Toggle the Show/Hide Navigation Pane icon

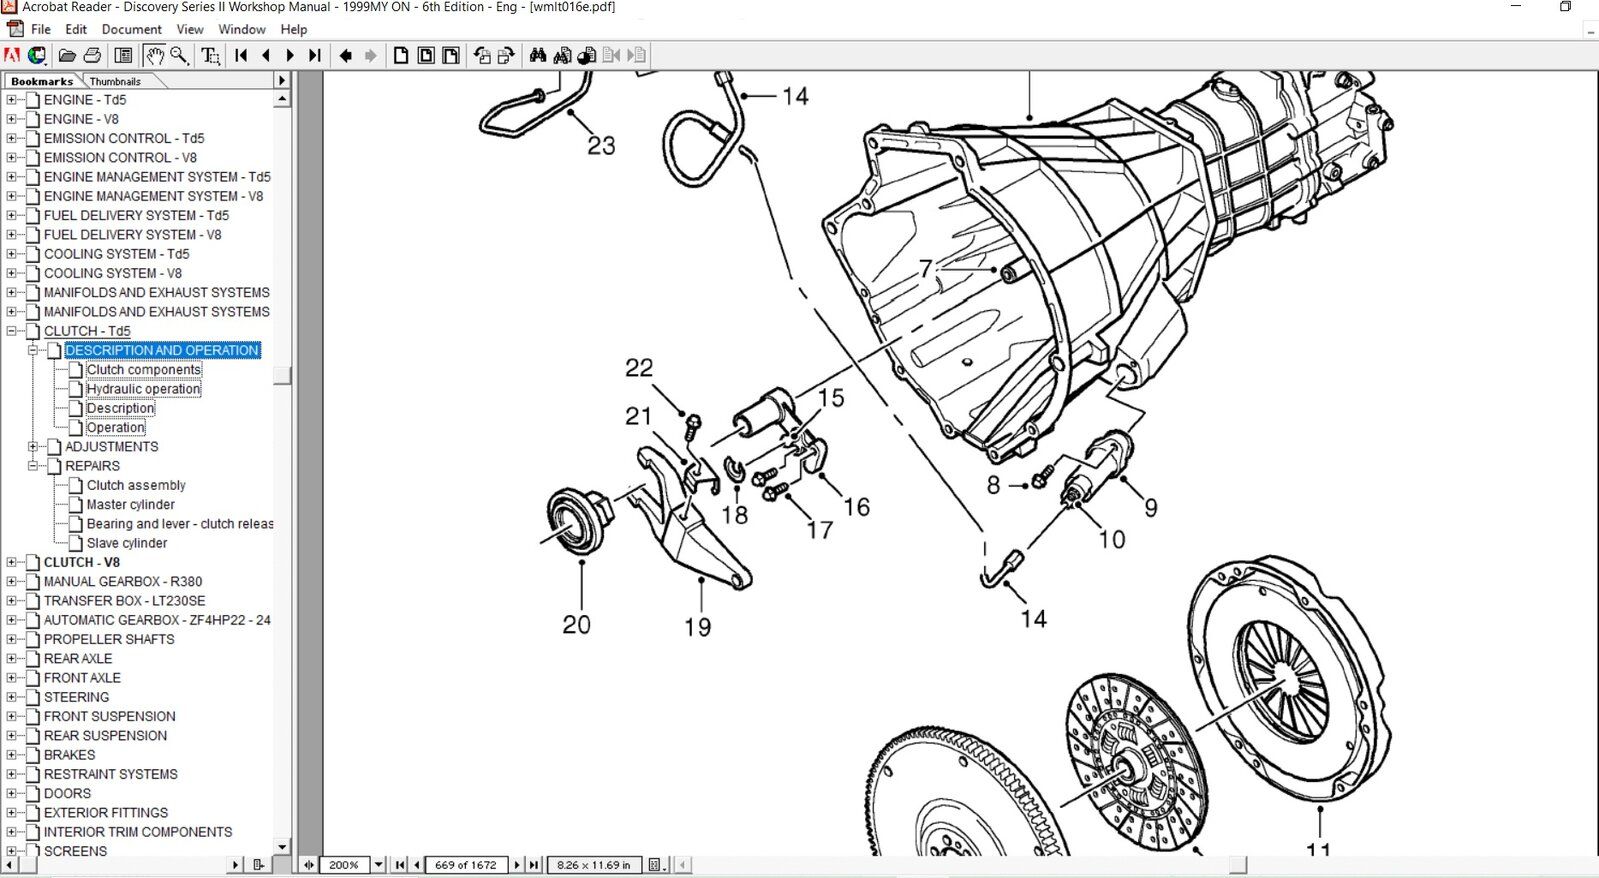[123, 55]
